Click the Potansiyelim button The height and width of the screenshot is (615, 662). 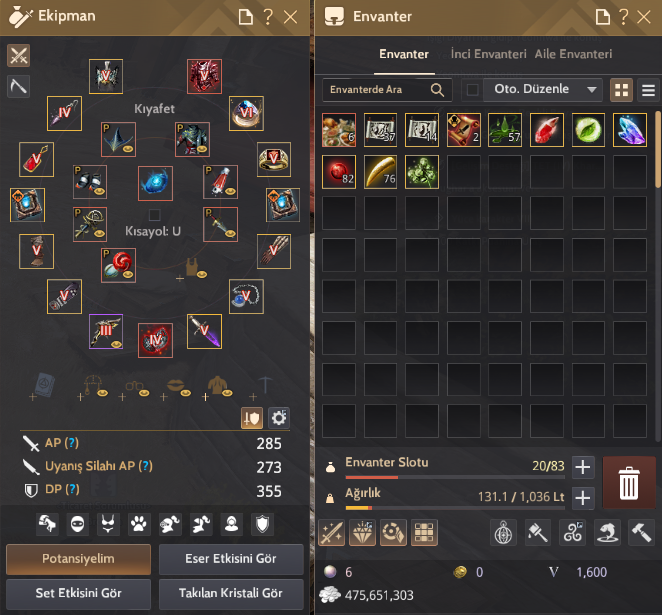click(79, 559)
